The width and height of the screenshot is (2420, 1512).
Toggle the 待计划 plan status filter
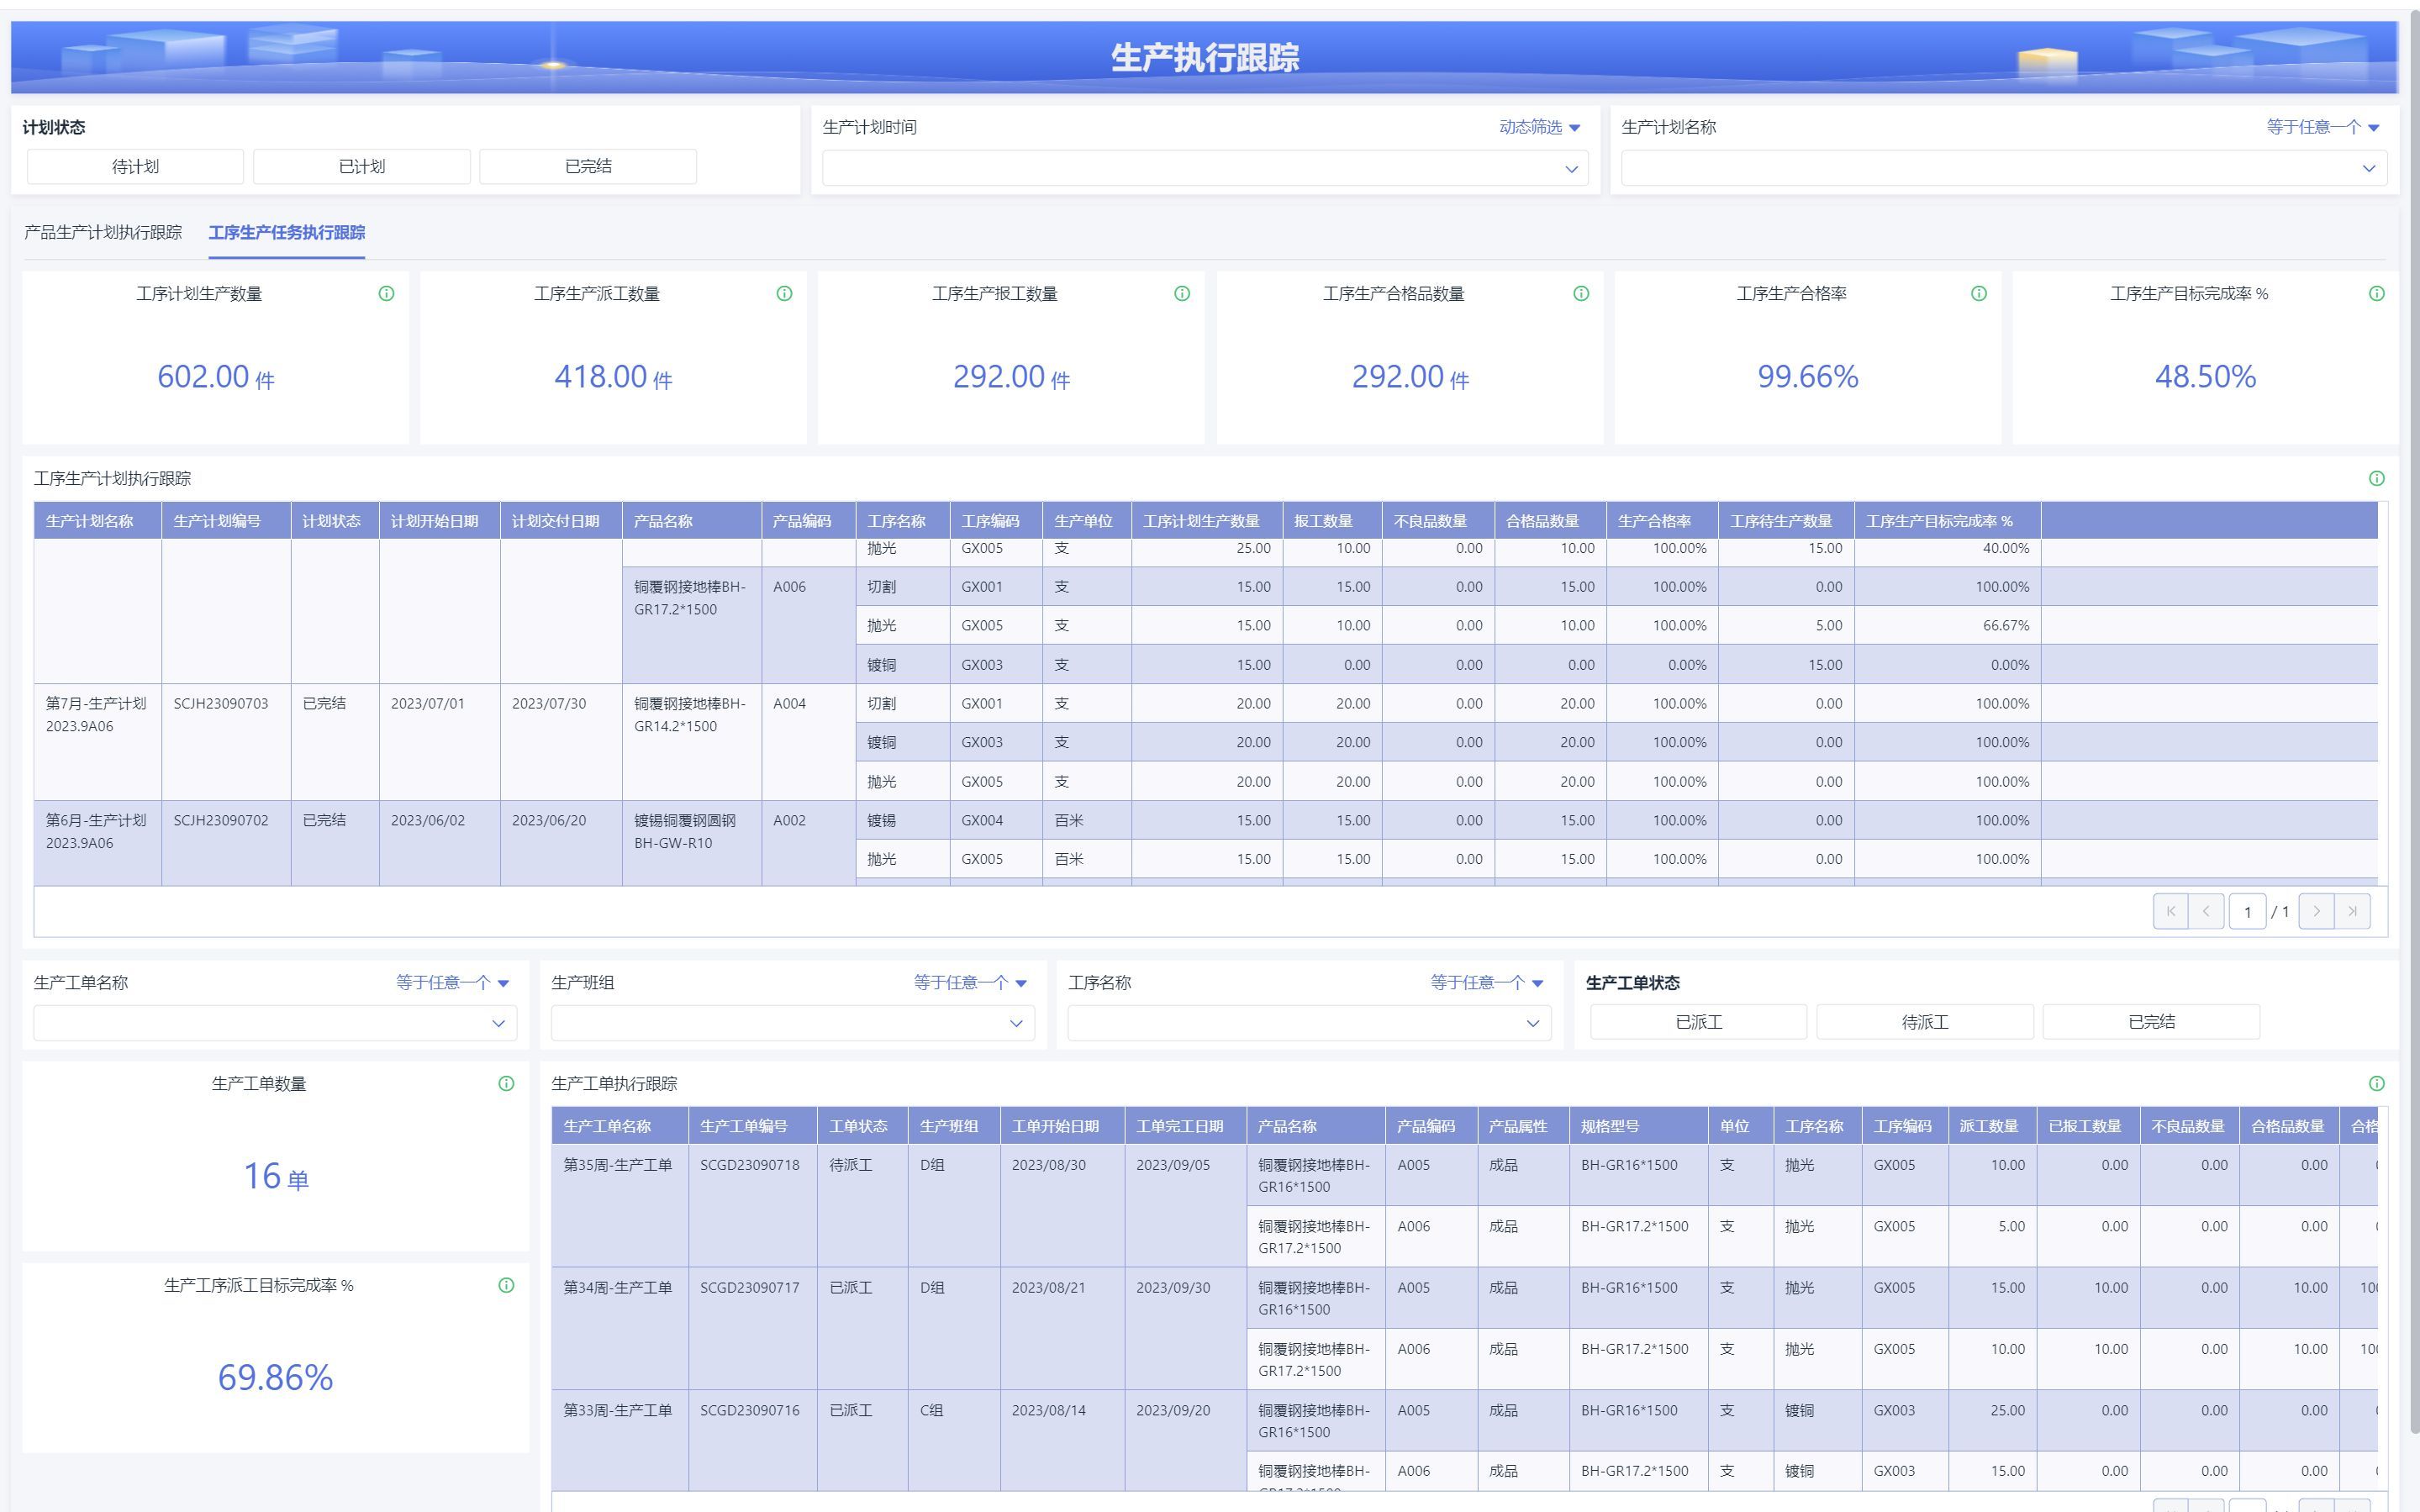tap(135, 166)
